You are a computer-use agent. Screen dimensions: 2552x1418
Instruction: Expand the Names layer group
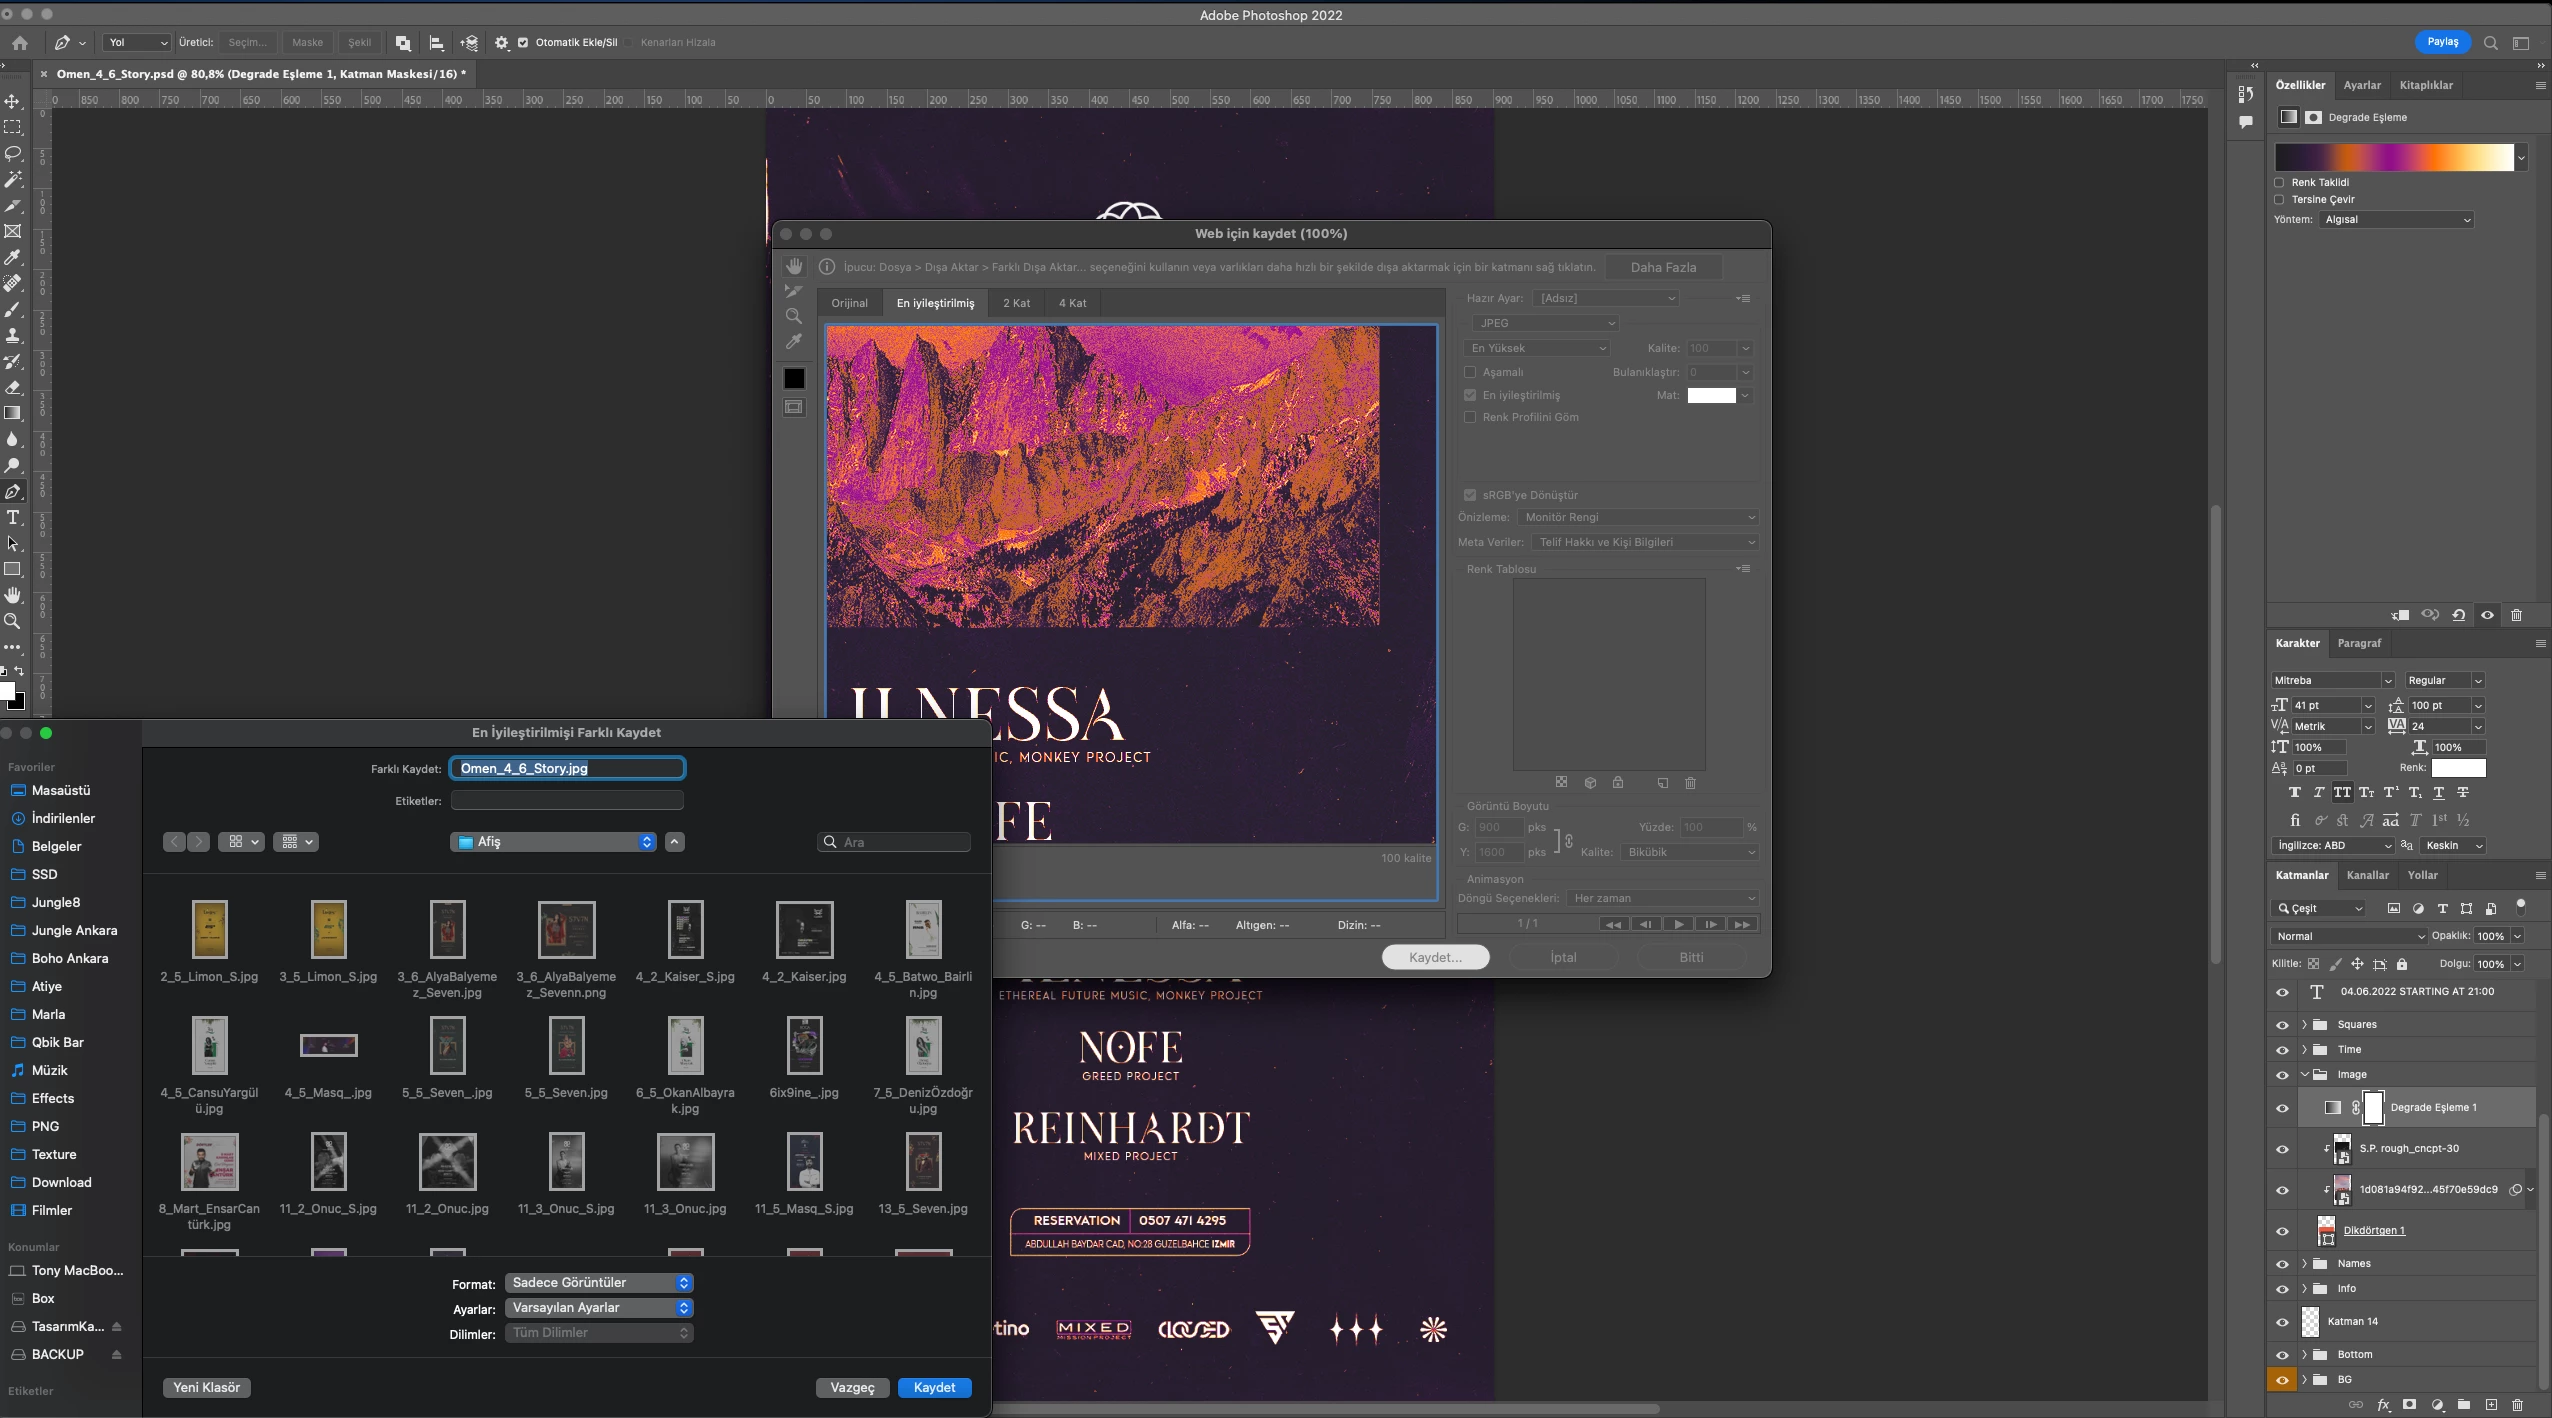[x=2305, y=1263]
